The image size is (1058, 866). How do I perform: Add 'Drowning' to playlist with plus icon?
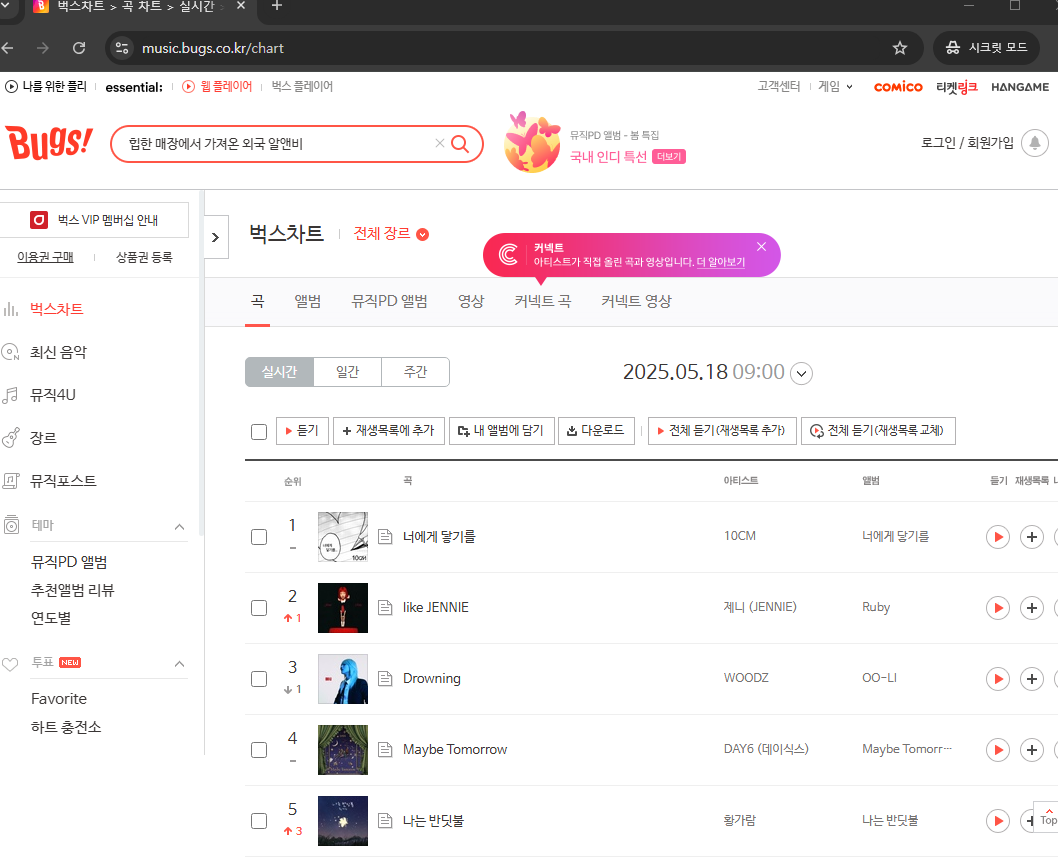(1032, 678)
